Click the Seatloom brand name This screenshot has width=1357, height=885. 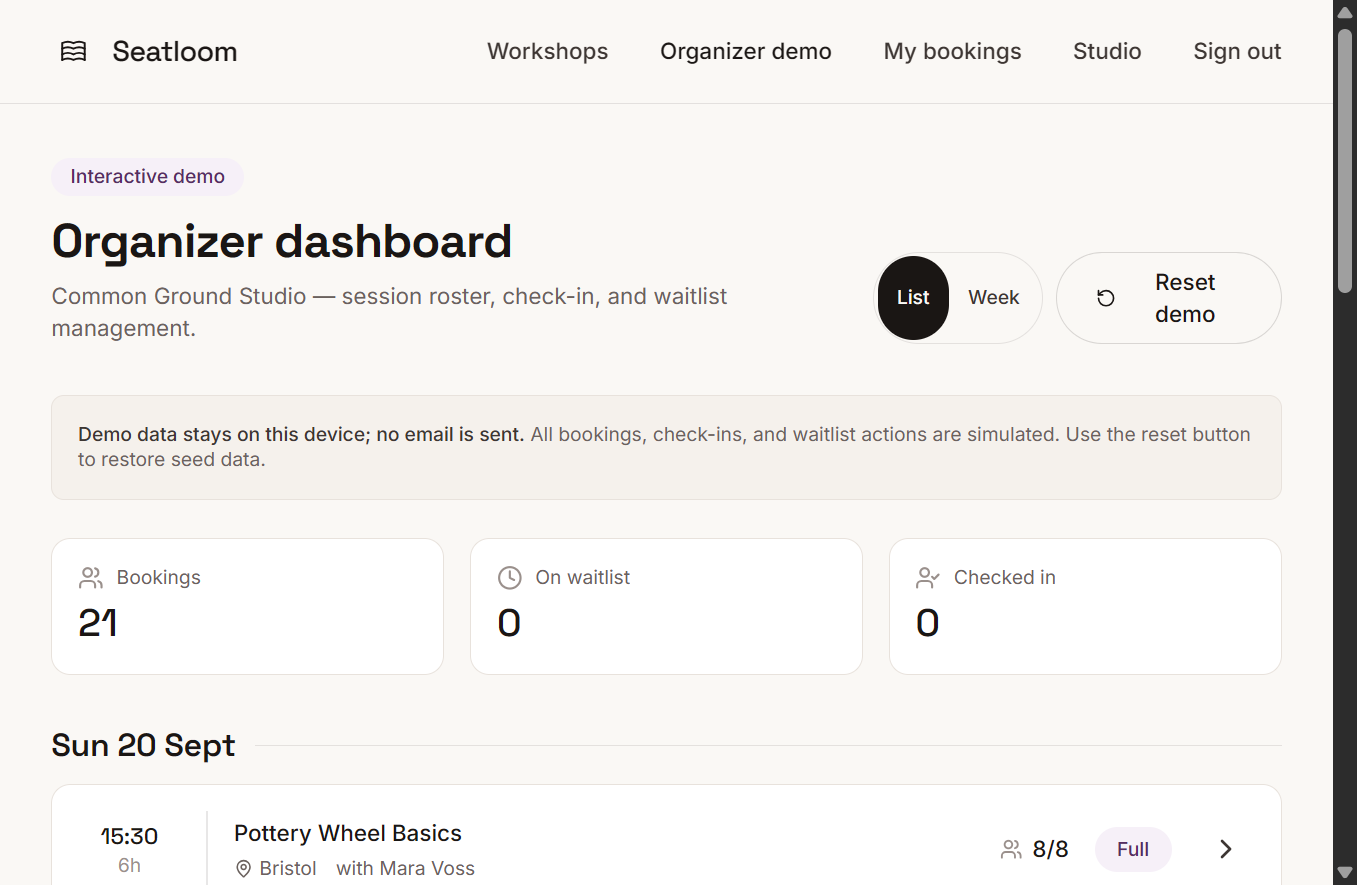coord(175,51)
